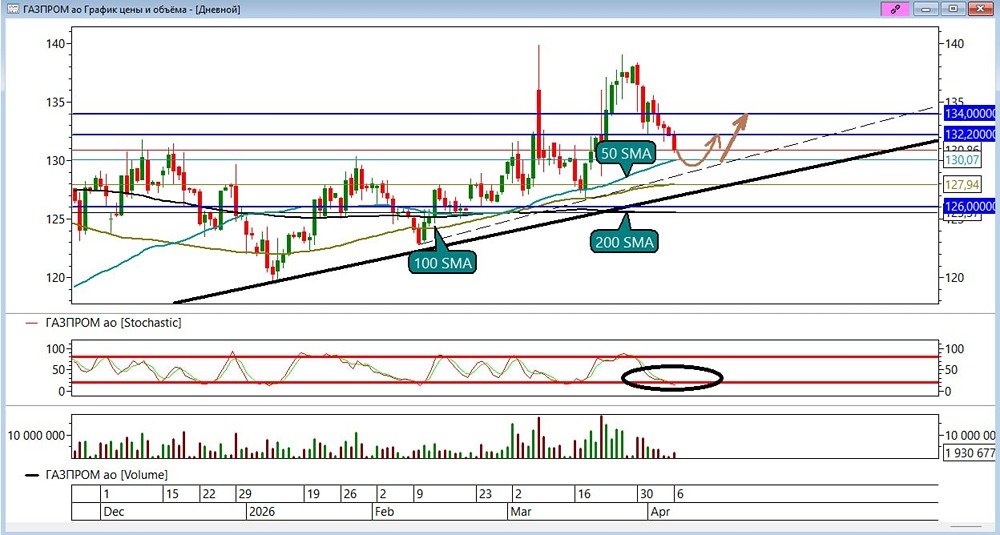The width and height of the screenshot is (1000, 535).
Task: Click the 2026 year label on timeline
Action: (260, 511)
